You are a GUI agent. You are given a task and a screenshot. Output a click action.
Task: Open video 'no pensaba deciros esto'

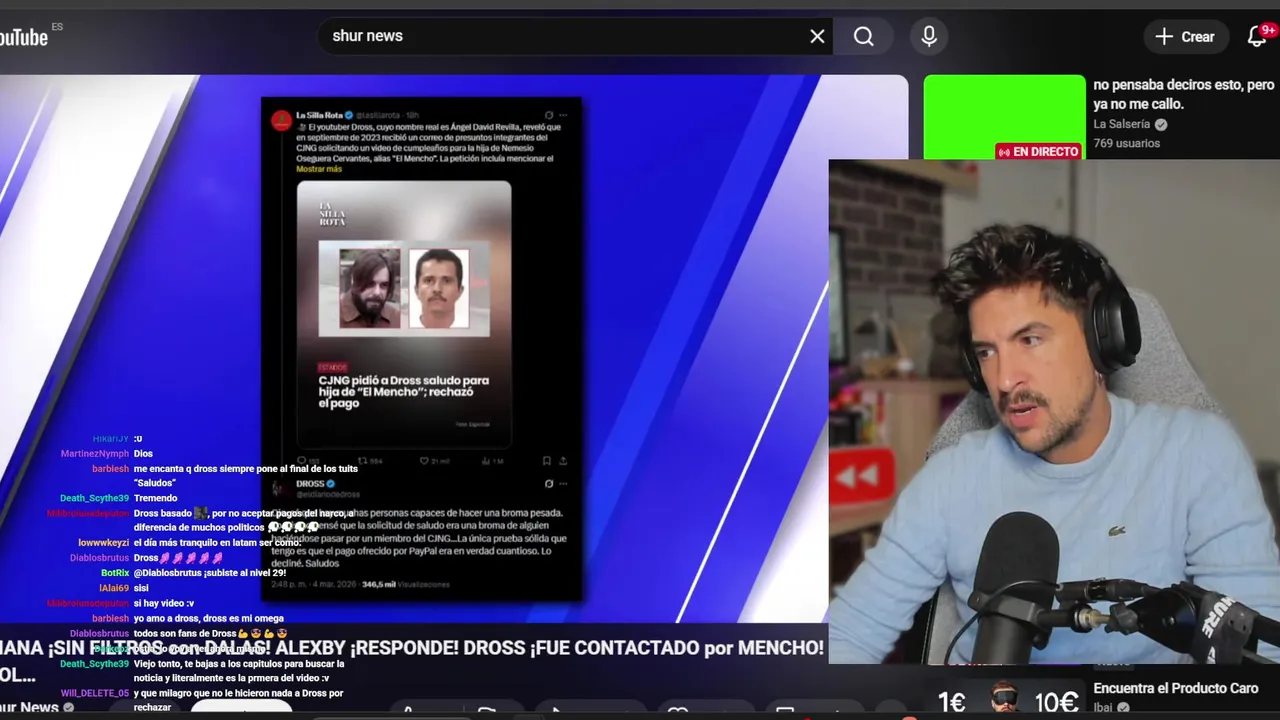click(x=1184, y=95)
